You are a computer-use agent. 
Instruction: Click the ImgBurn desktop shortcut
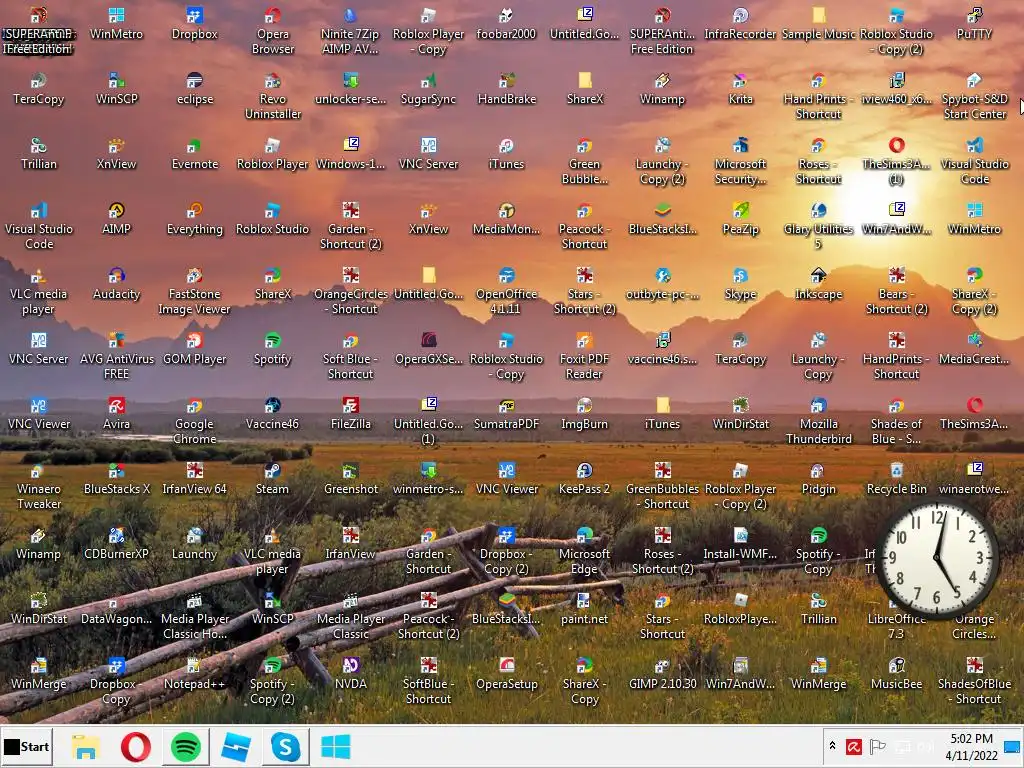[584, 413]
